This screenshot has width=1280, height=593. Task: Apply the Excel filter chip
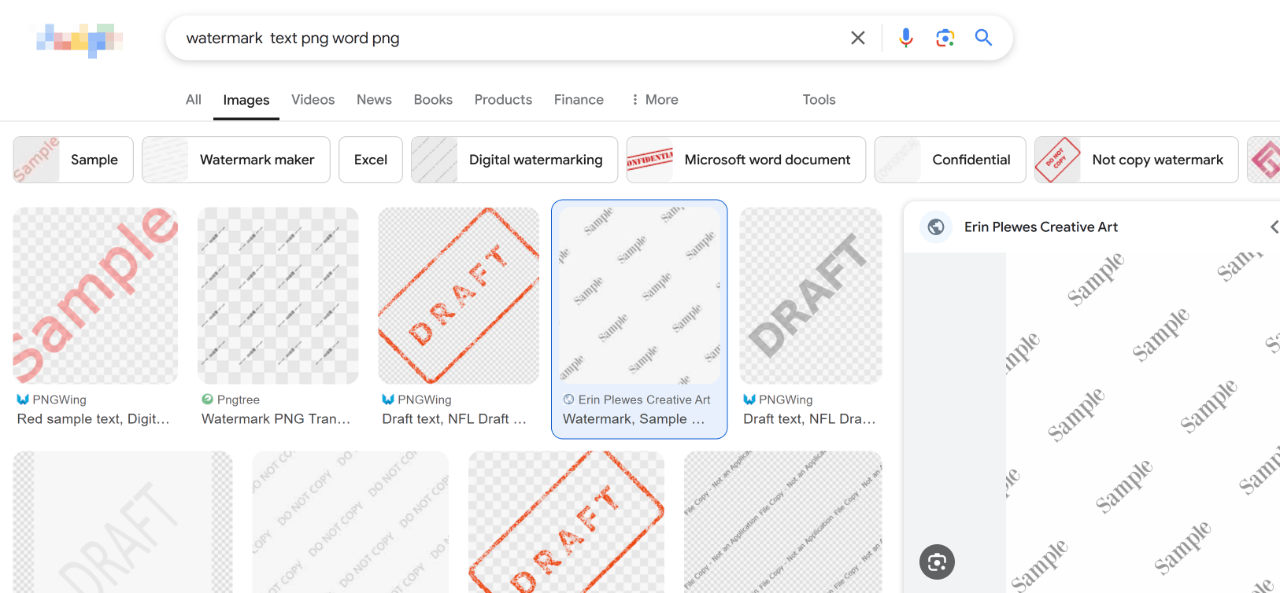tap(371, 160)
